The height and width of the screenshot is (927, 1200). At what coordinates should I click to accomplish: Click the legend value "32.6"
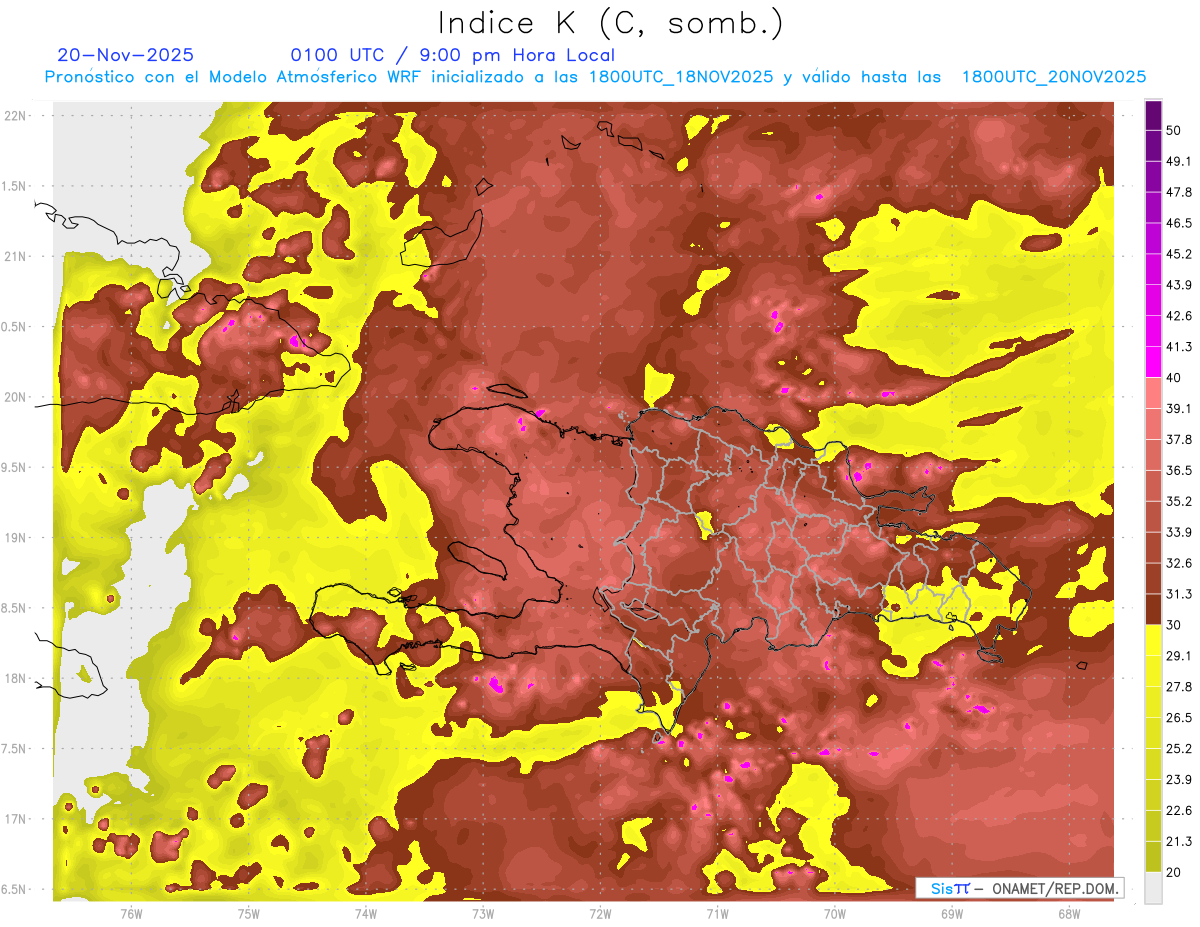point(1179,563)
